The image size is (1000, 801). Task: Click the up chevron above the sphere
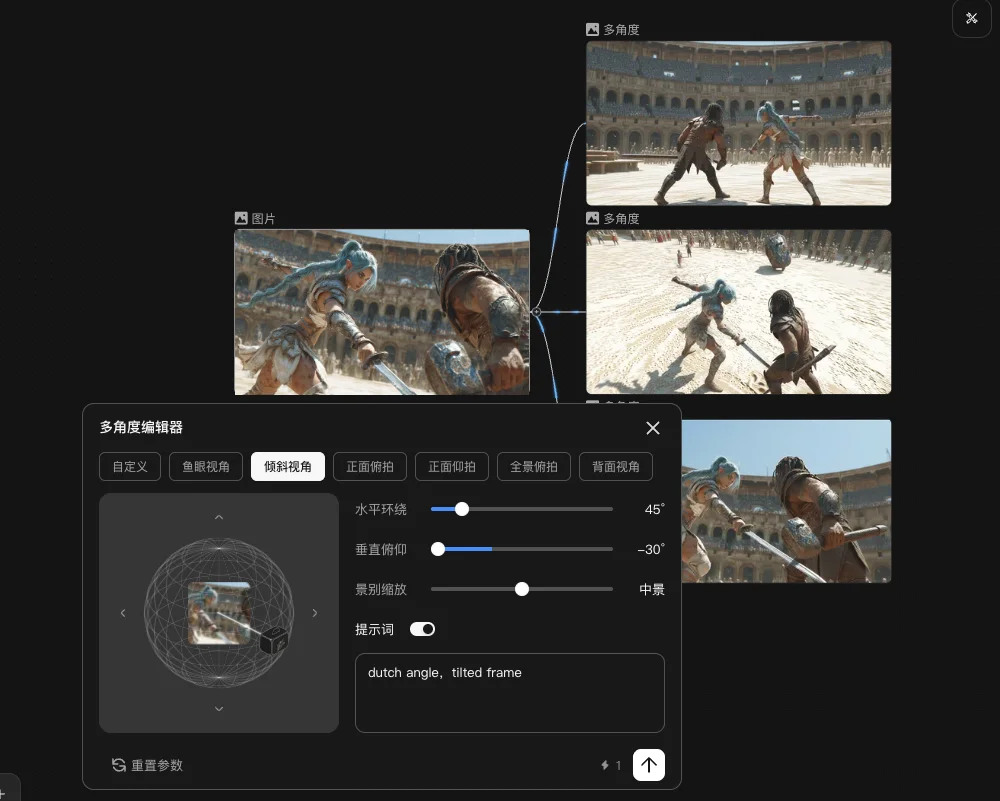tap(218, 517)
